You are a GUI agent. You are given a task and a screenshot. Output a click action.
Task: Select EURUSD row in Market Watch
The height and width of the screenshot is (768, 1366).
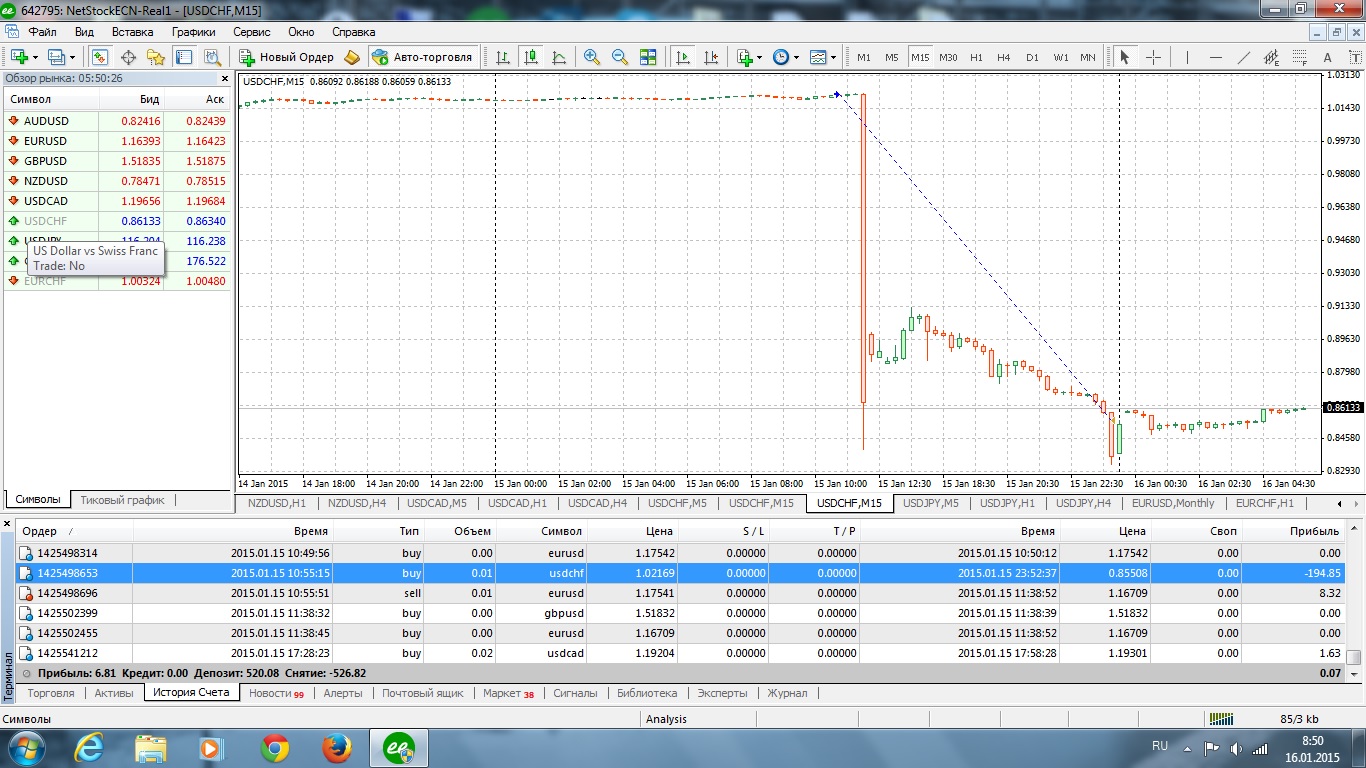click(116, 141)
